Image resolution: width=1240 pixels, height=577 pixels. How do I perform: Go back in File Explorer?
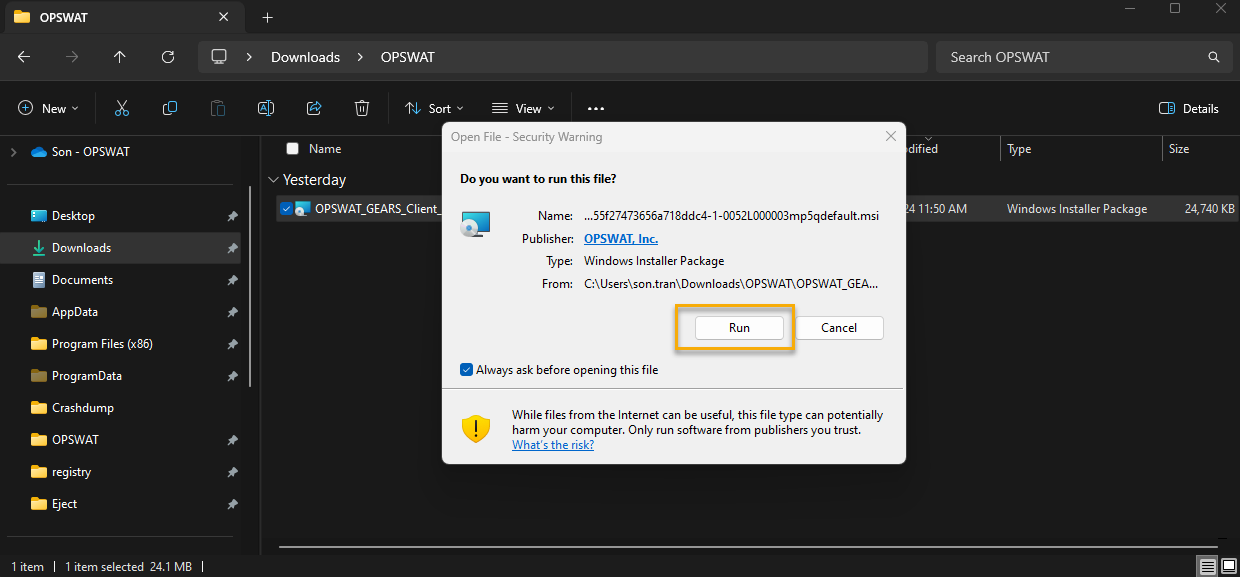click(24, 57)
